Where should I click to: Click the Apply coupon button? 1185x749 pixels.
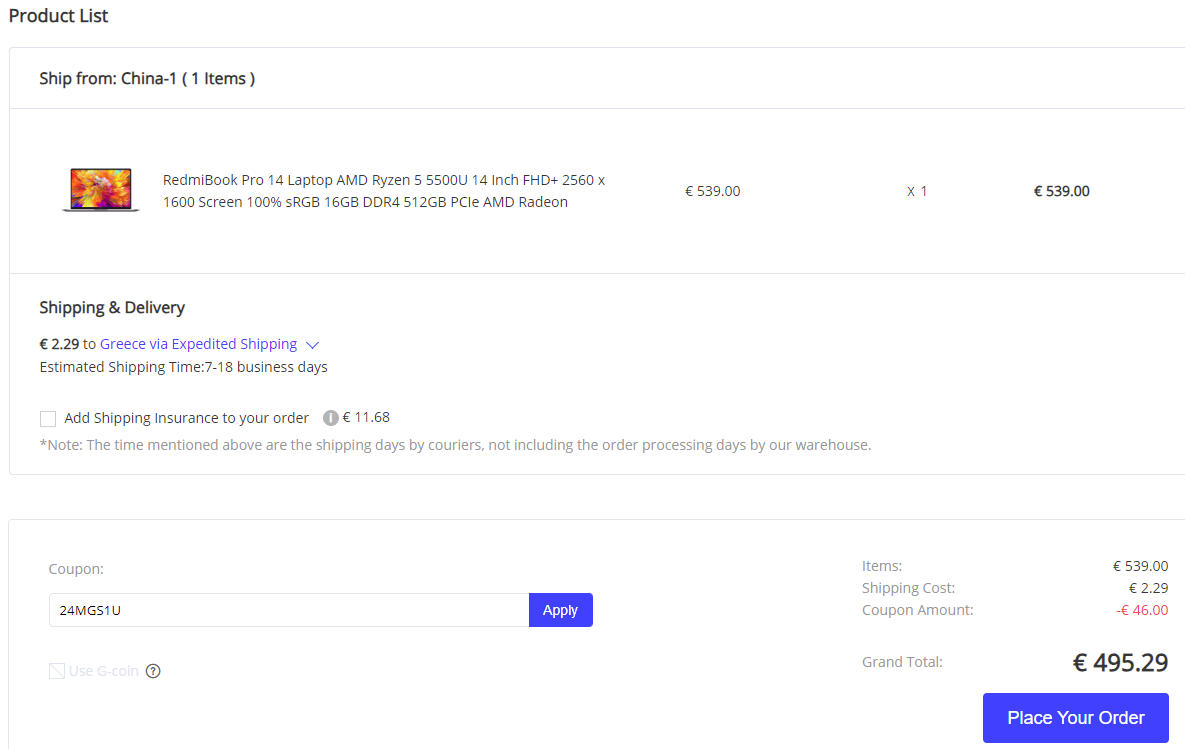(560, 610)
